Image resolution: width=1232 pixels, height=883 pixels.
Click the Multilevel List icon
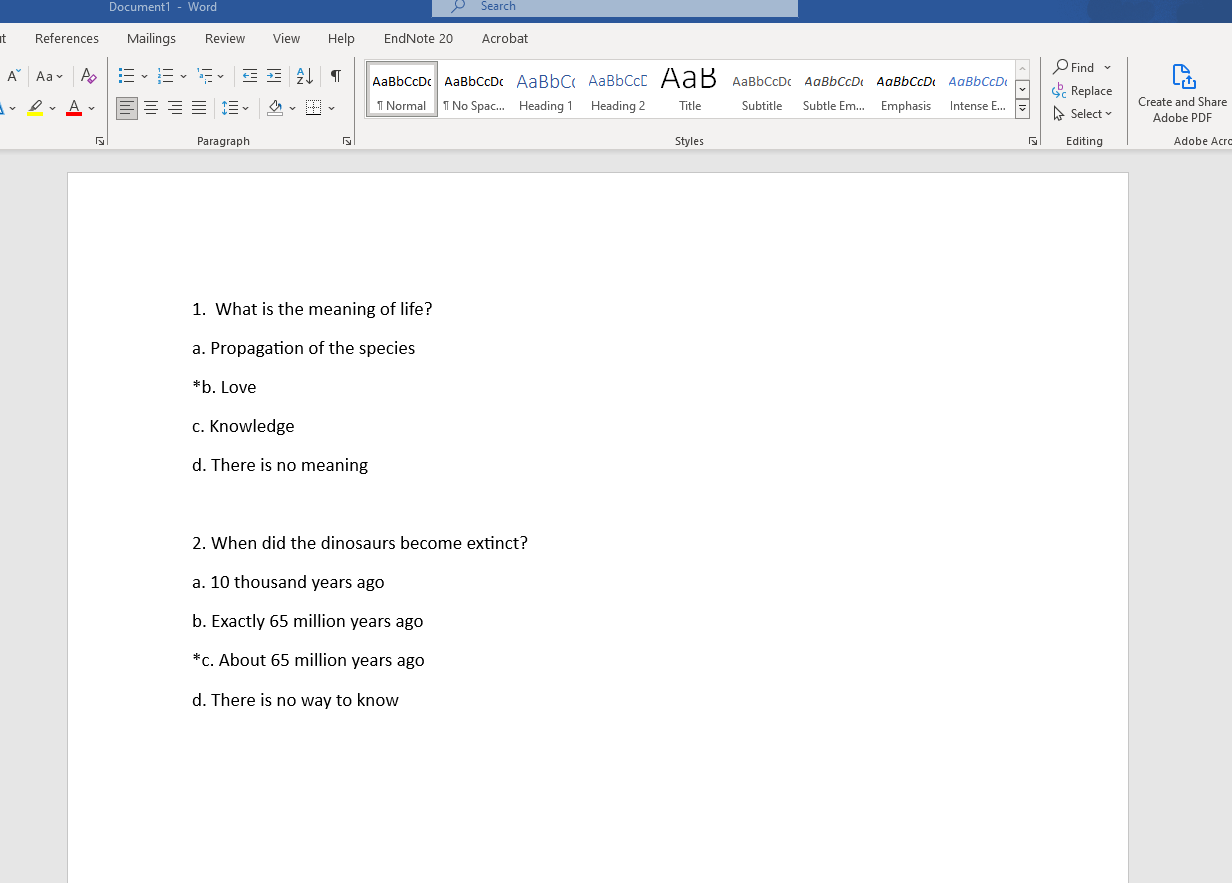[204, 77]
